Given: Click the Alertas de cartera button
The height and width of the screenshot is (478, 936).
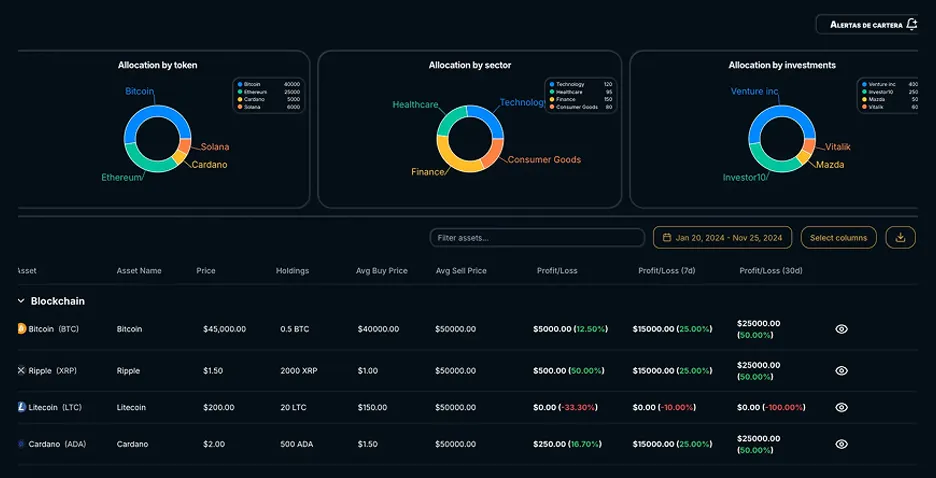Looking at the screenshot, I should point(866,24).
